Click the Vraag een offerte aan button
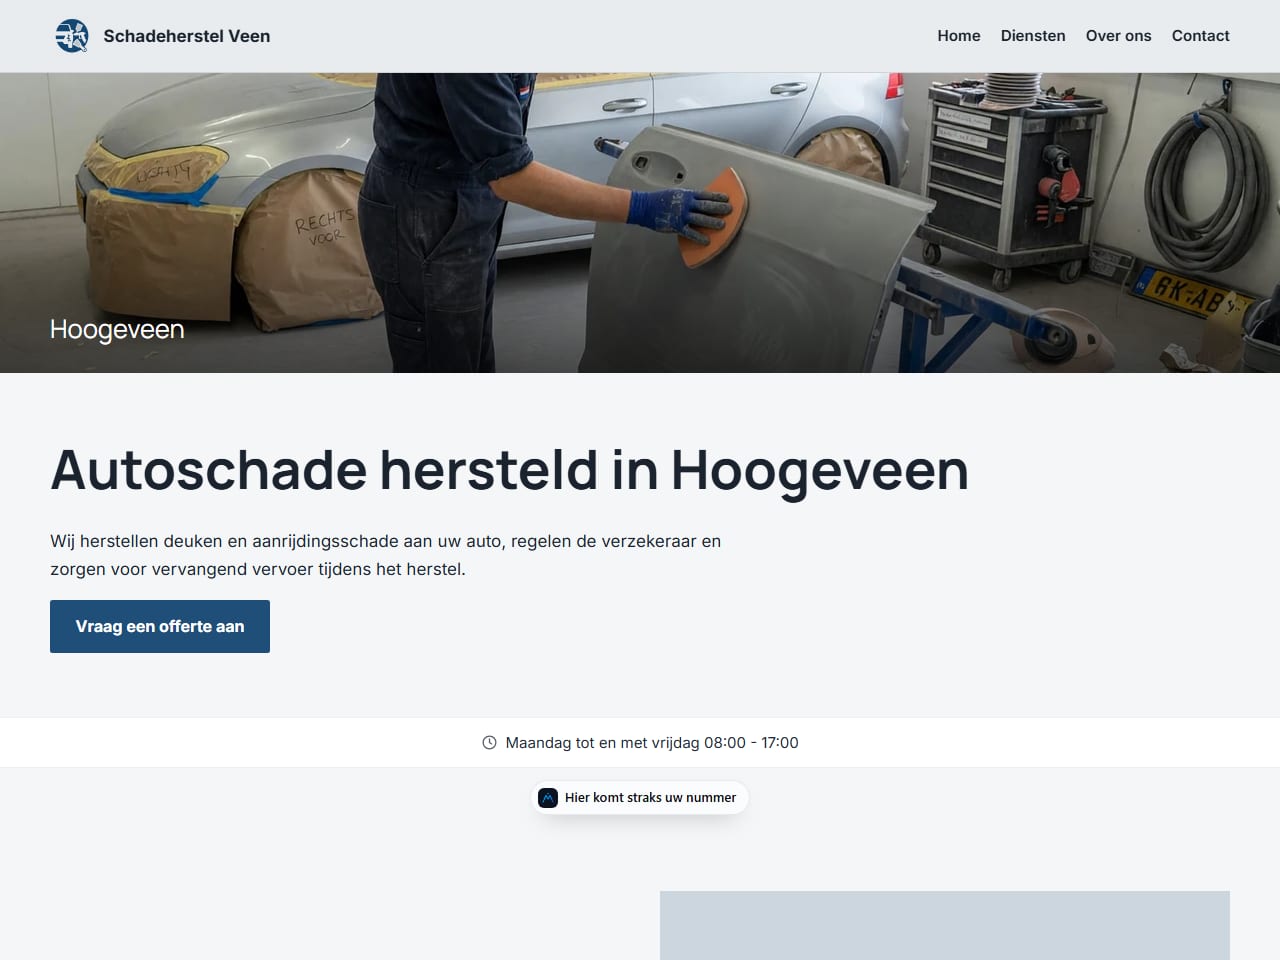 tap(160, 626)
